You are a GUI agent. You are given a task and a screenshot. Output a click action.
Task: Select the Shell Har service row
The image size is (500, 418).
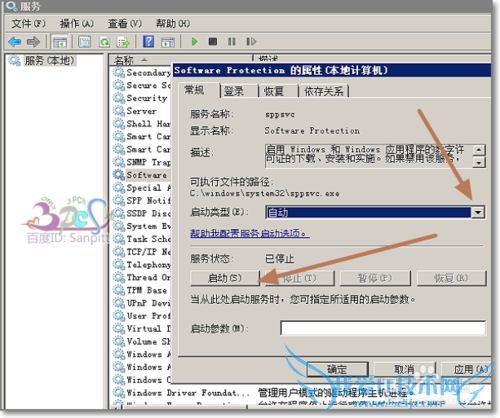[142, 124]
